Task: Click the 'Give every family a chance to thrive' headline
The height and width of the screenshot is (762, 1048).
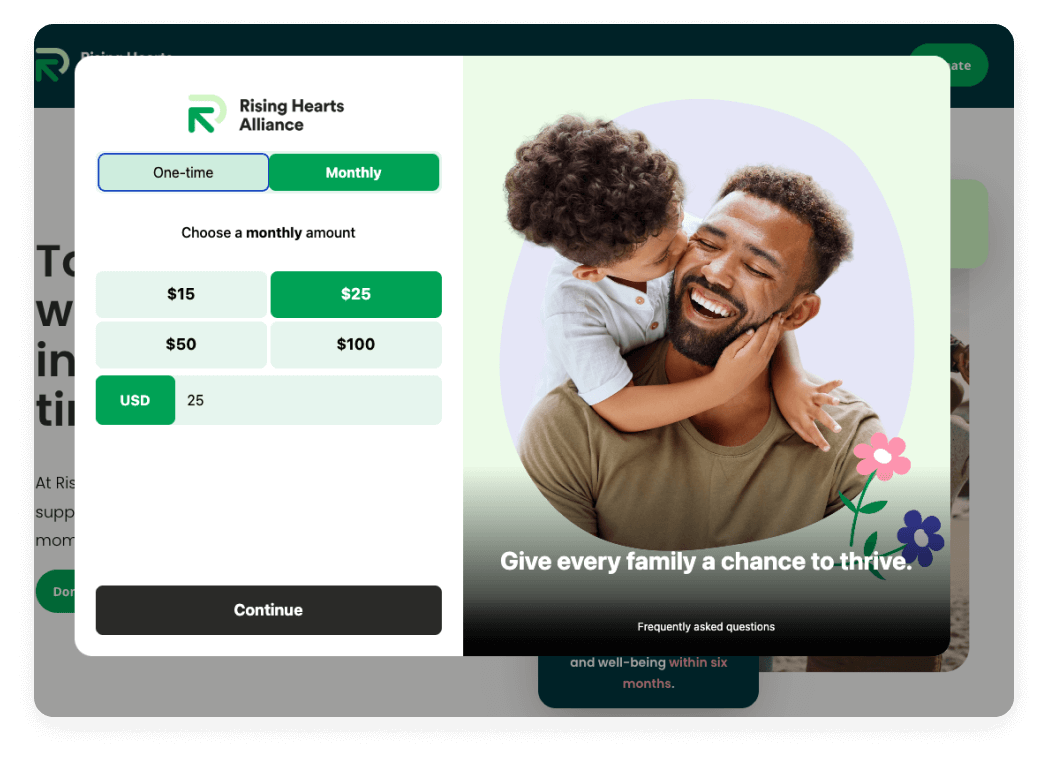Action: pos(706,561)
